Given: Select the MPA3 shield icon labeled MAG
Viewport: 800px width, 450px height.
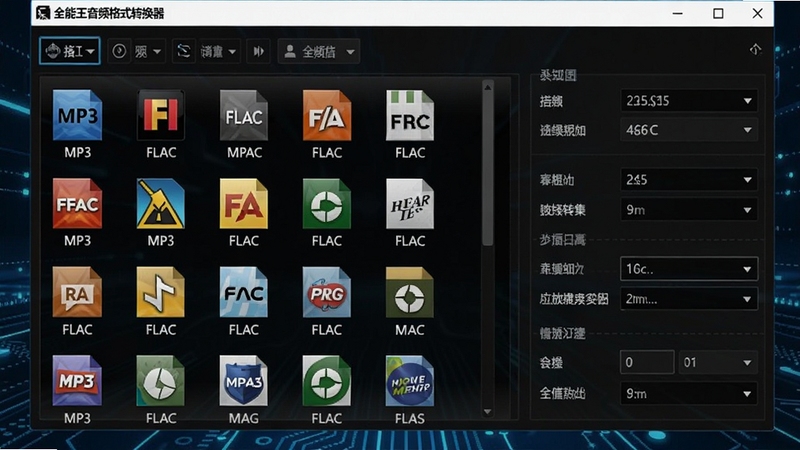Looking at the screenshot, I should click(244, 381).
